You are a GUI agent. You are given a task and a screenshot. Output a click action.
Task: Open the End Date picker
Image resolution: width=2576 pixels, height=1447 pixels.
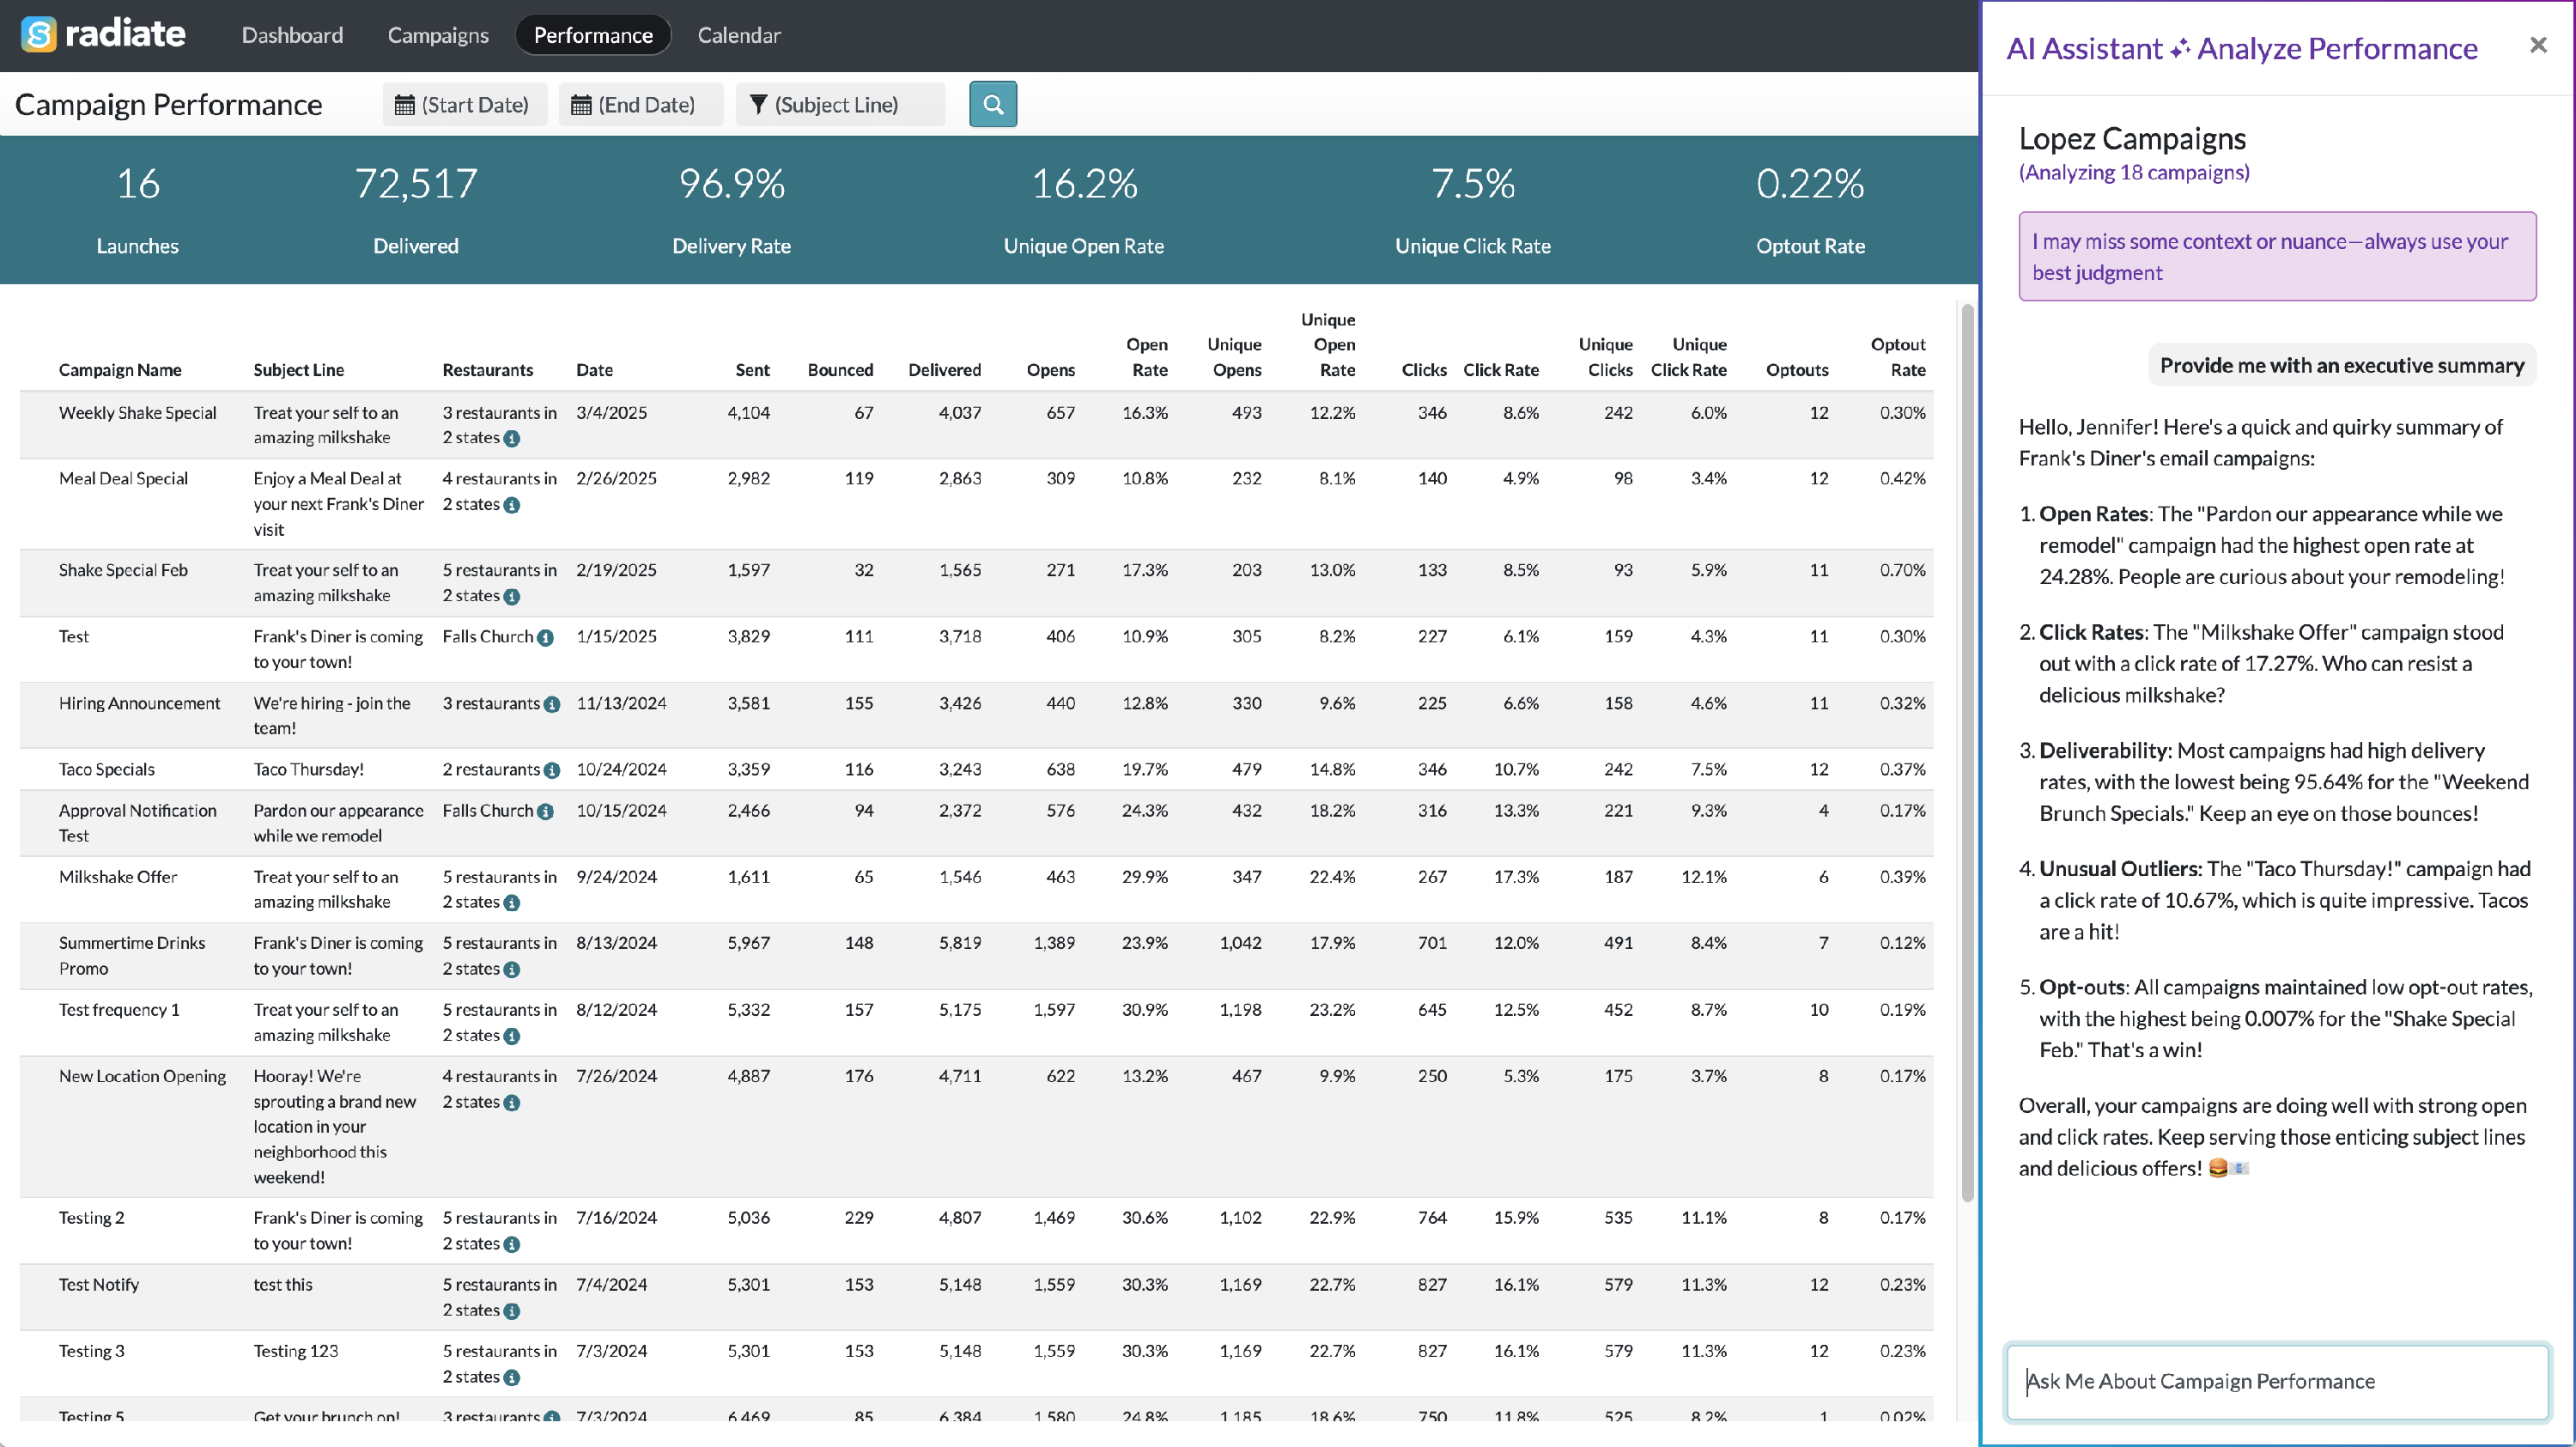click(x=640, y=105)
